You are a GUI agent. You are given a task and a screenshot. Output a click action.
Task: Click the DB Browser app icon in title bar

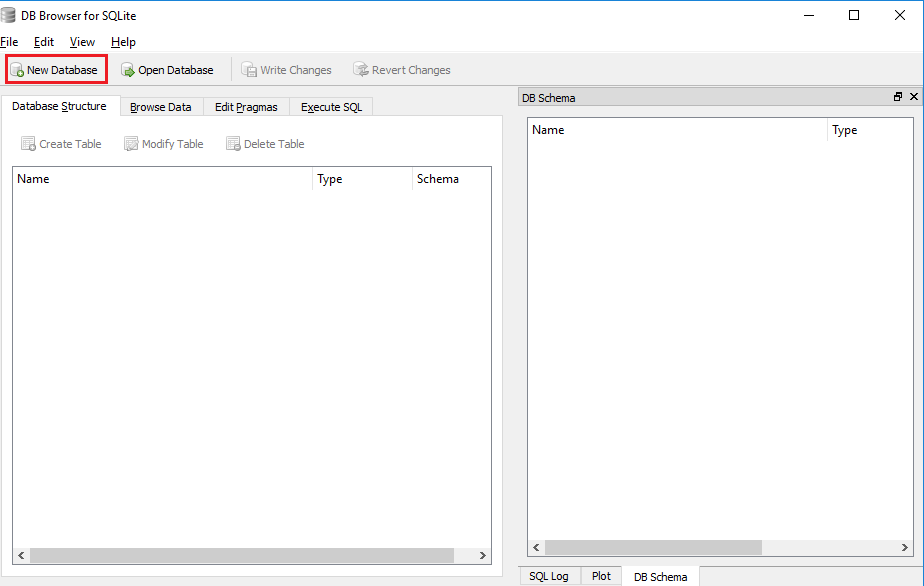tap(8, 15)
